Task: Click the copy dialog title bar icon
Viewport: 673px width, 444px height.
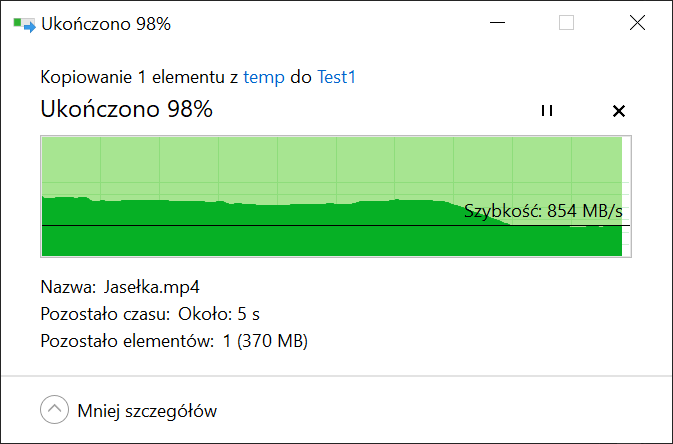Action: tap(24, 24)
